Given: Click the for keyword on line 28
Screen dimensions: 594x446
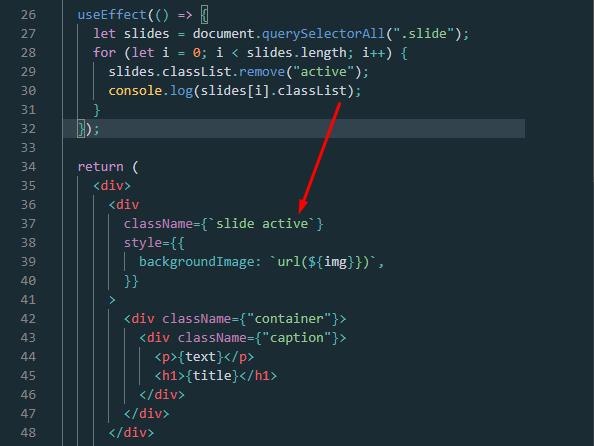Looking at the screenshot, I should [x=104, y=53].
